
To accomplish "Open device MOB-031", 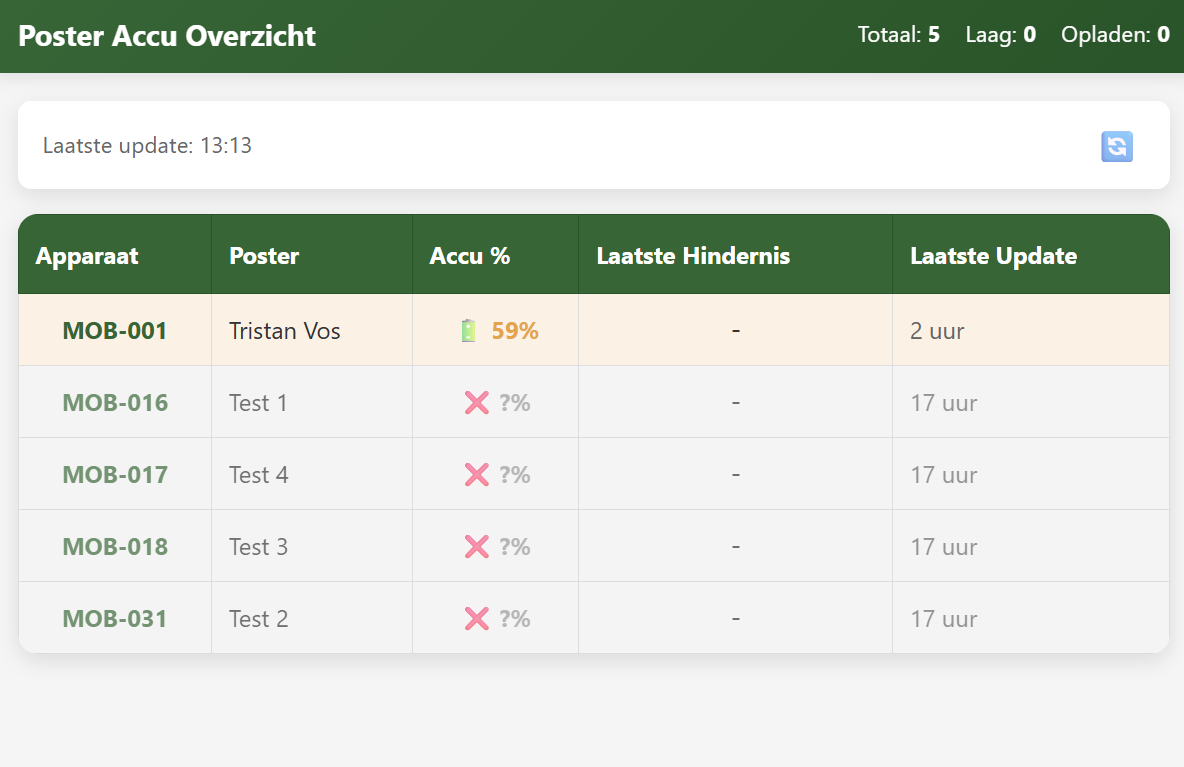I will click(x=115, y=619).
